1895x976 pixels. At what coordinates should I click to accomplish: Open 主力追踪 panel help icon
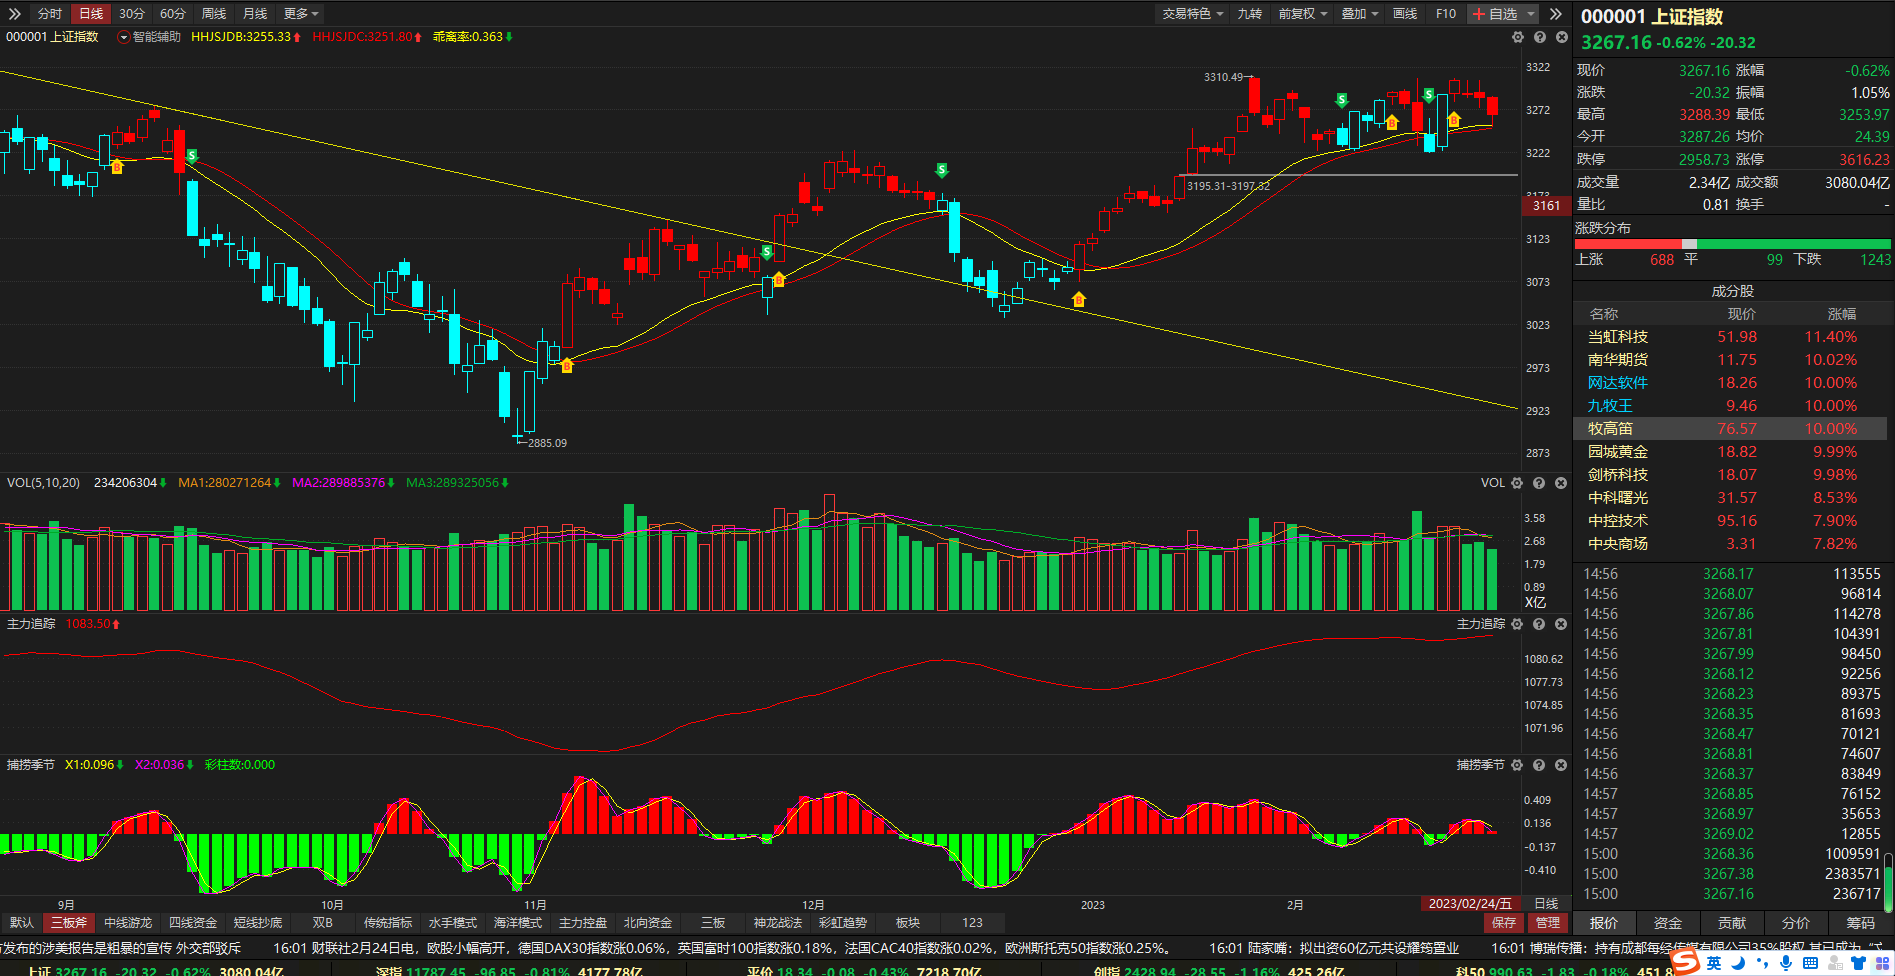(x=1539, y=624)
